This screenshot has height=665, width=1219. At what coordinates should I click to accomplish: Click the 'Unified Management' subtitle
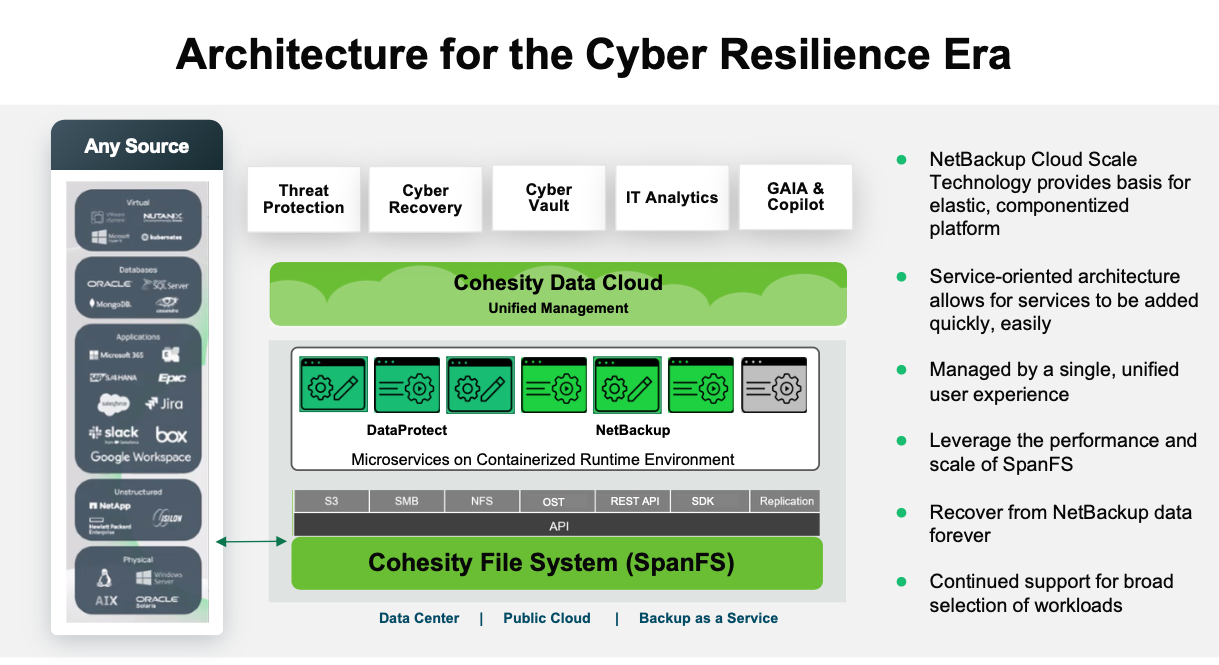(x=558, y=308)
